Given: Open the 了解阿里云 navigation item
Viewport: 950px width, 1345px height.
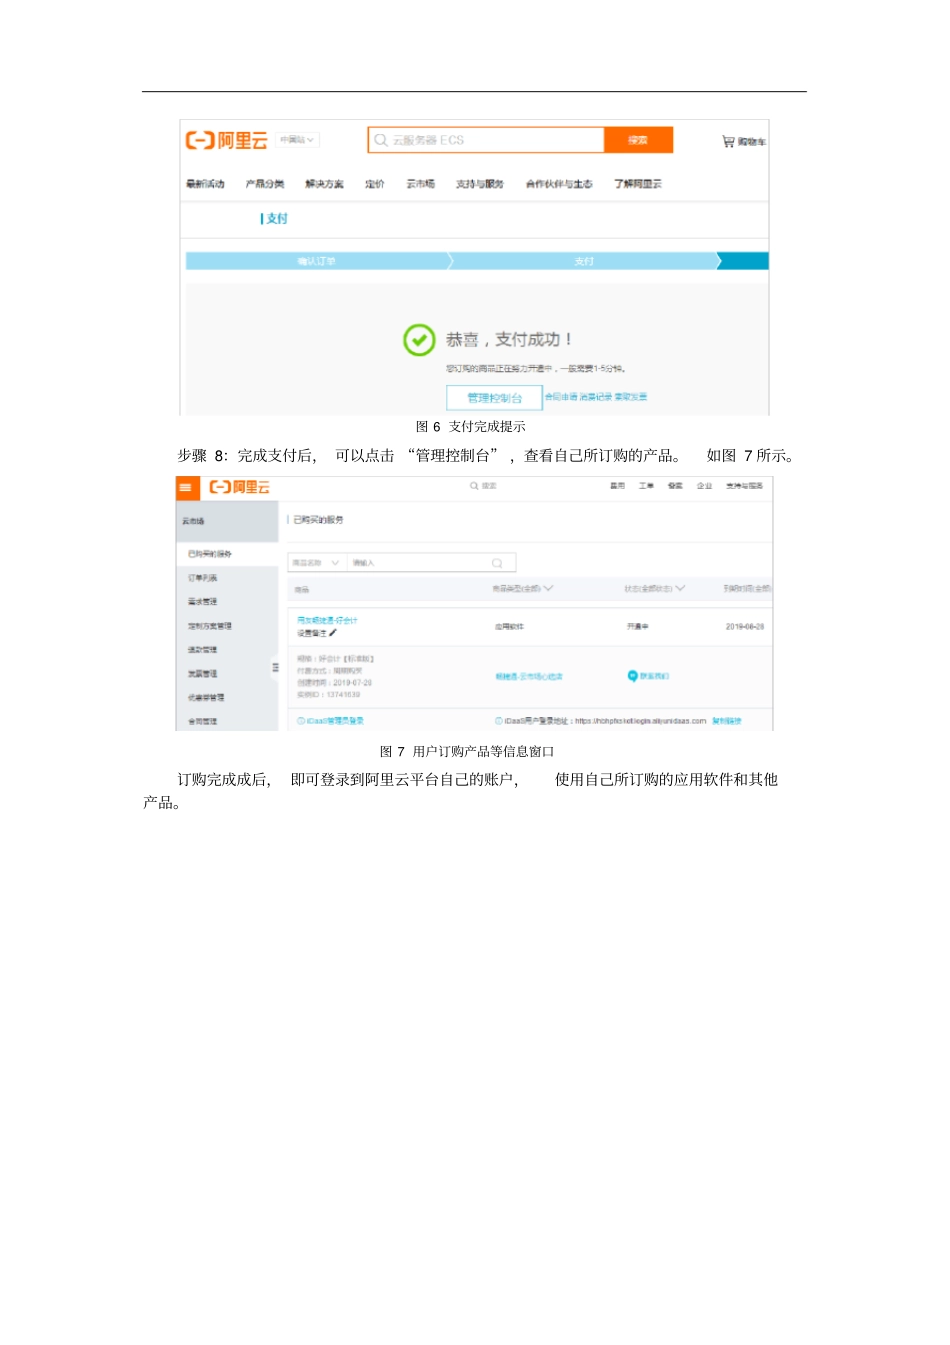Looking at the screenshot, I should (638, 184).
